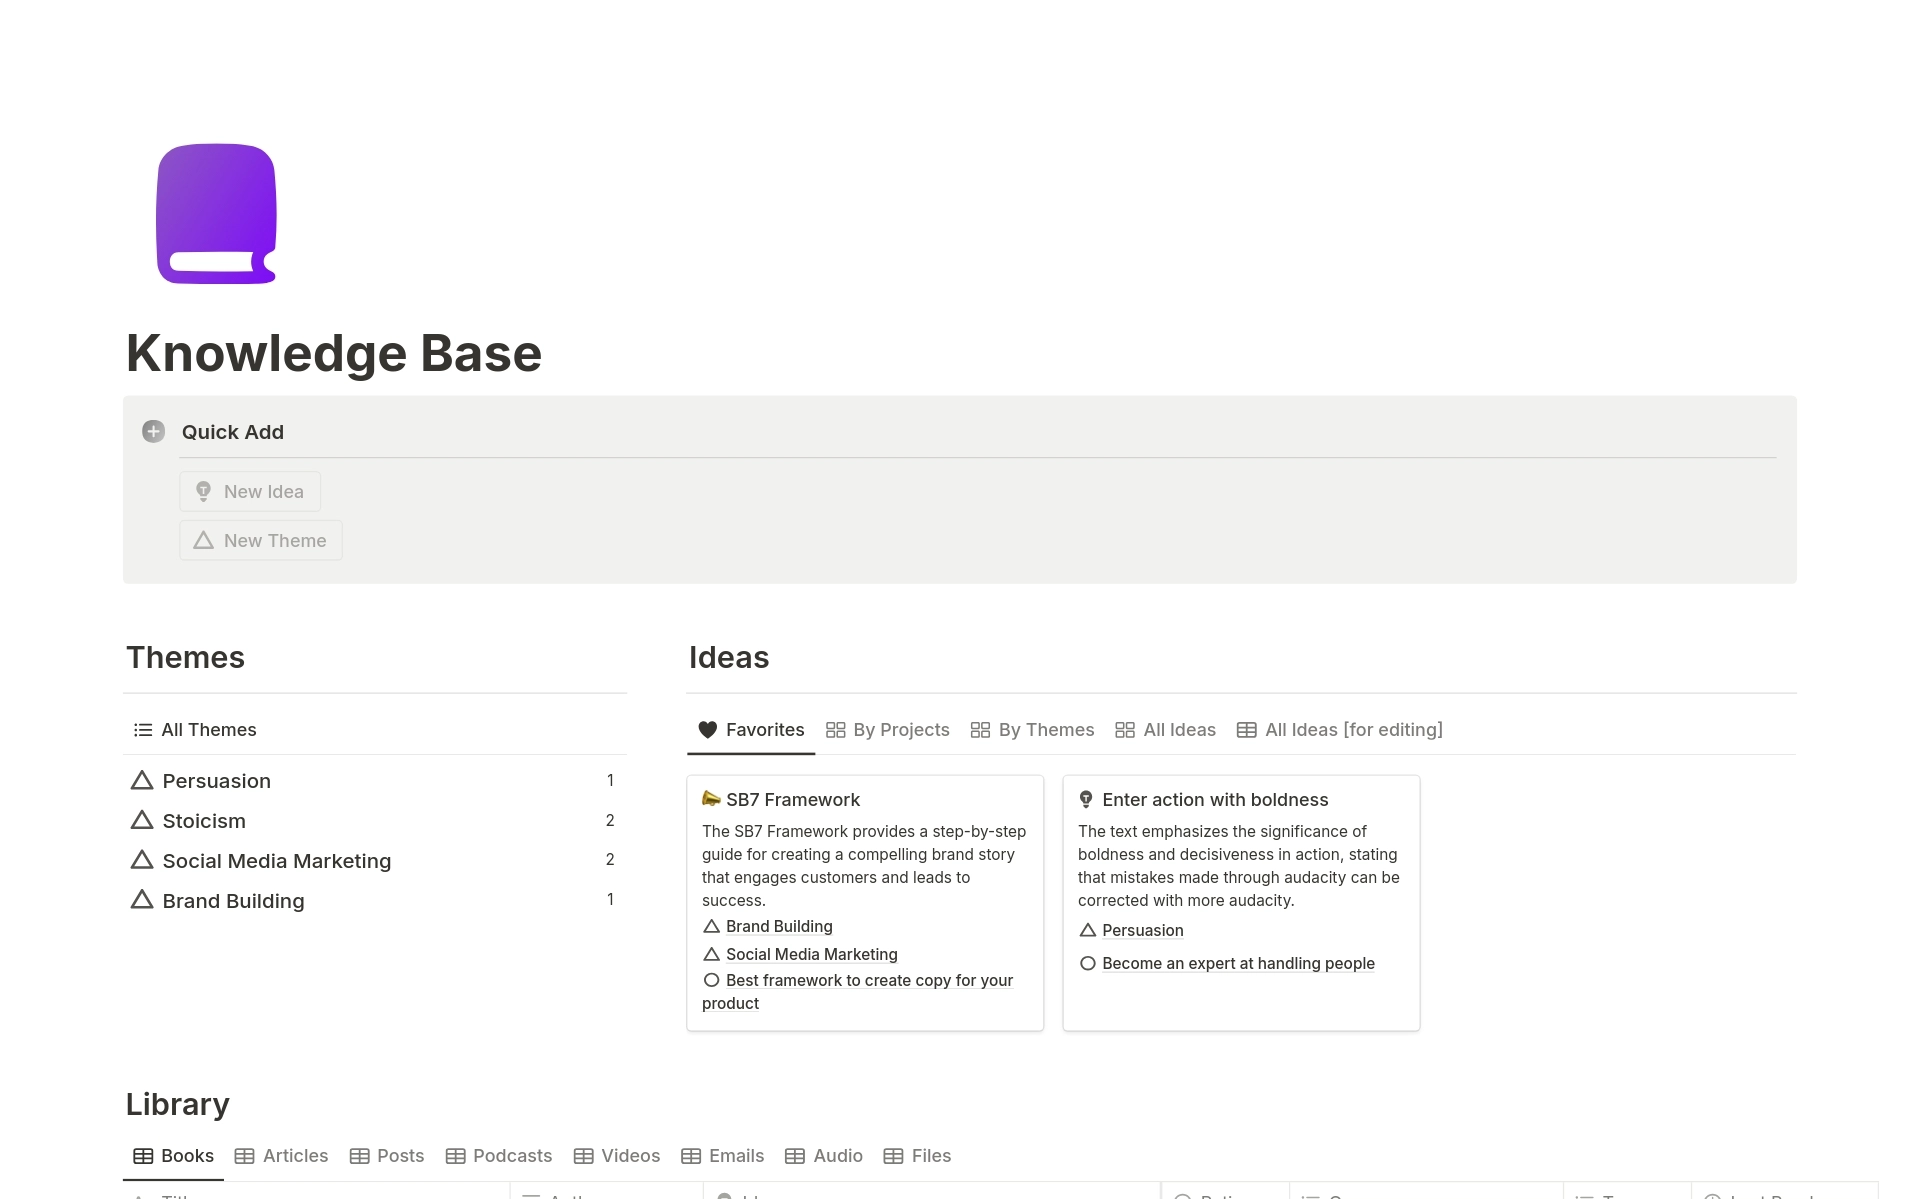Open the SB7 Framework idea card
Viewport: 1920px width, 1199px height.
(x=794, y=798)
